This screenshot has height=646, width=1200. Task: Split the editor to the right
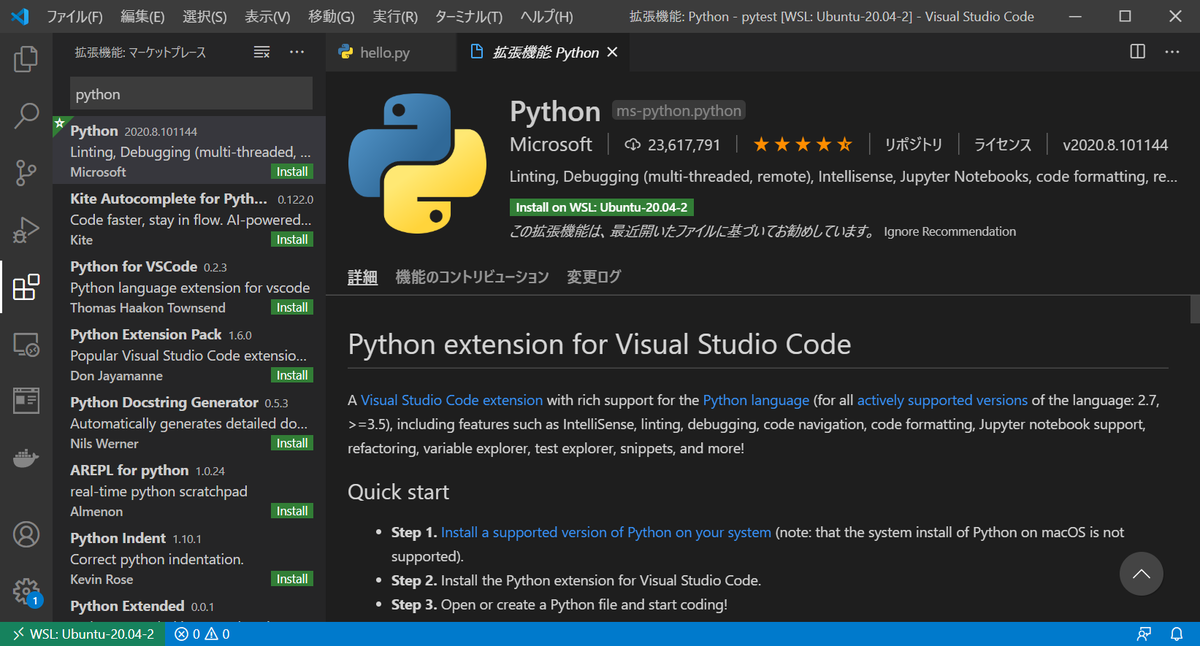pyautogui.click(x=1138, y=52)
